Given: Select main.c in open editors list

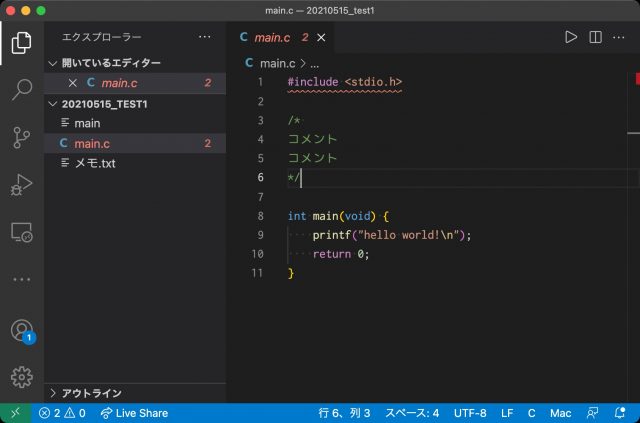Looking at the screenshot, I should 135,83.
